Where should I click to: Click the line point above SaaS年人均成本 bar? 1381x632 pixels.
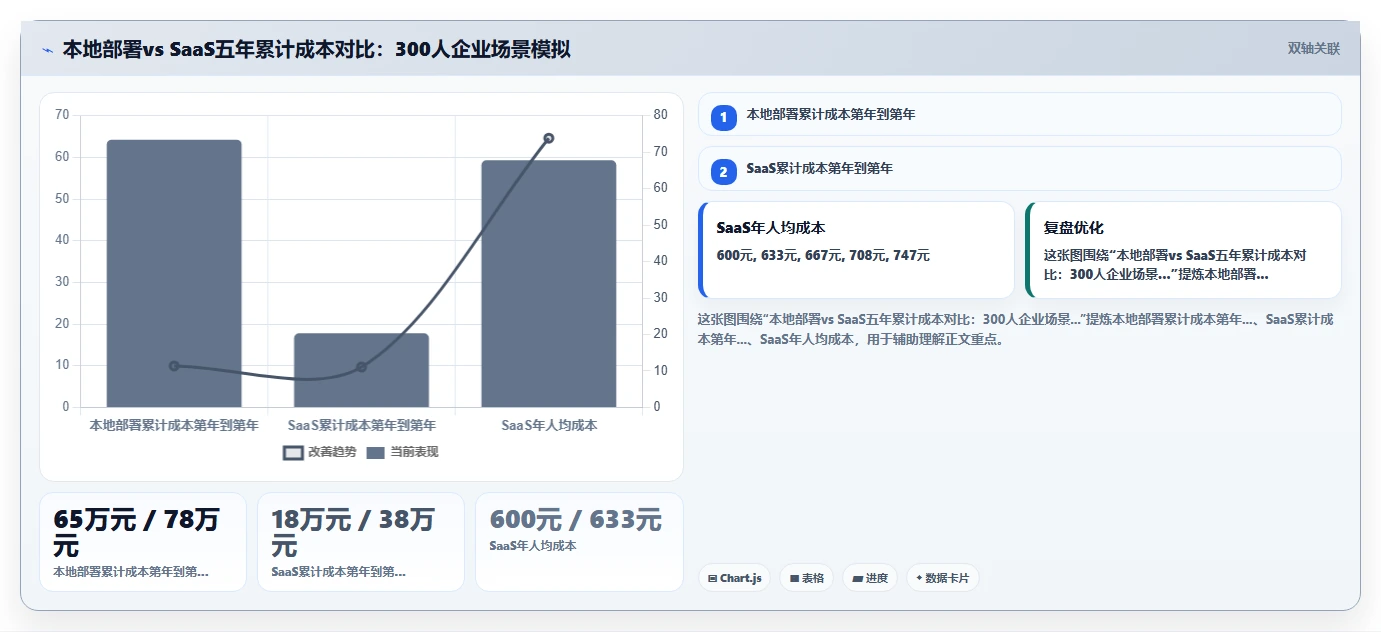[549, 138]
